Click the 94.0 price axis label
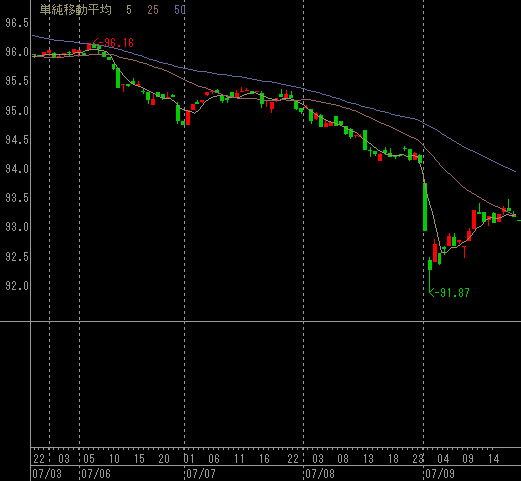This screenshot has width=521, height=481. click(x=17, y=169)
